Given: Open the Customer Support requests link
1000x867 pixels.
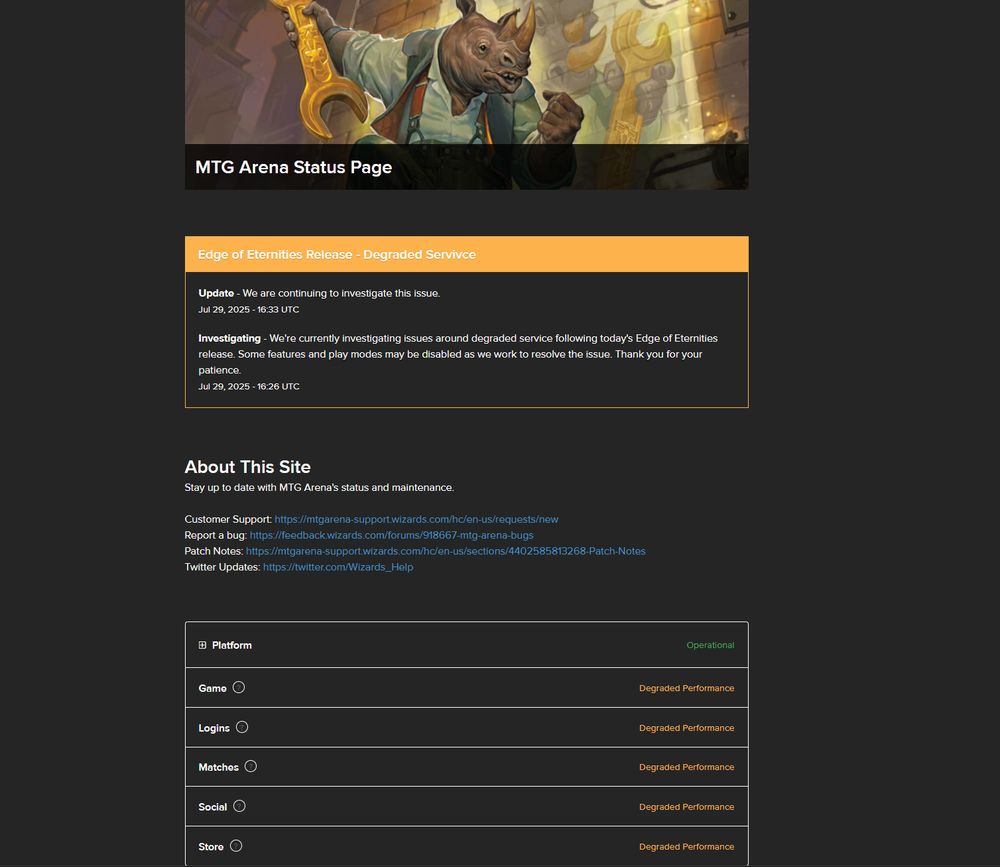Looking at the screenshot, I should tap(416, 519).
